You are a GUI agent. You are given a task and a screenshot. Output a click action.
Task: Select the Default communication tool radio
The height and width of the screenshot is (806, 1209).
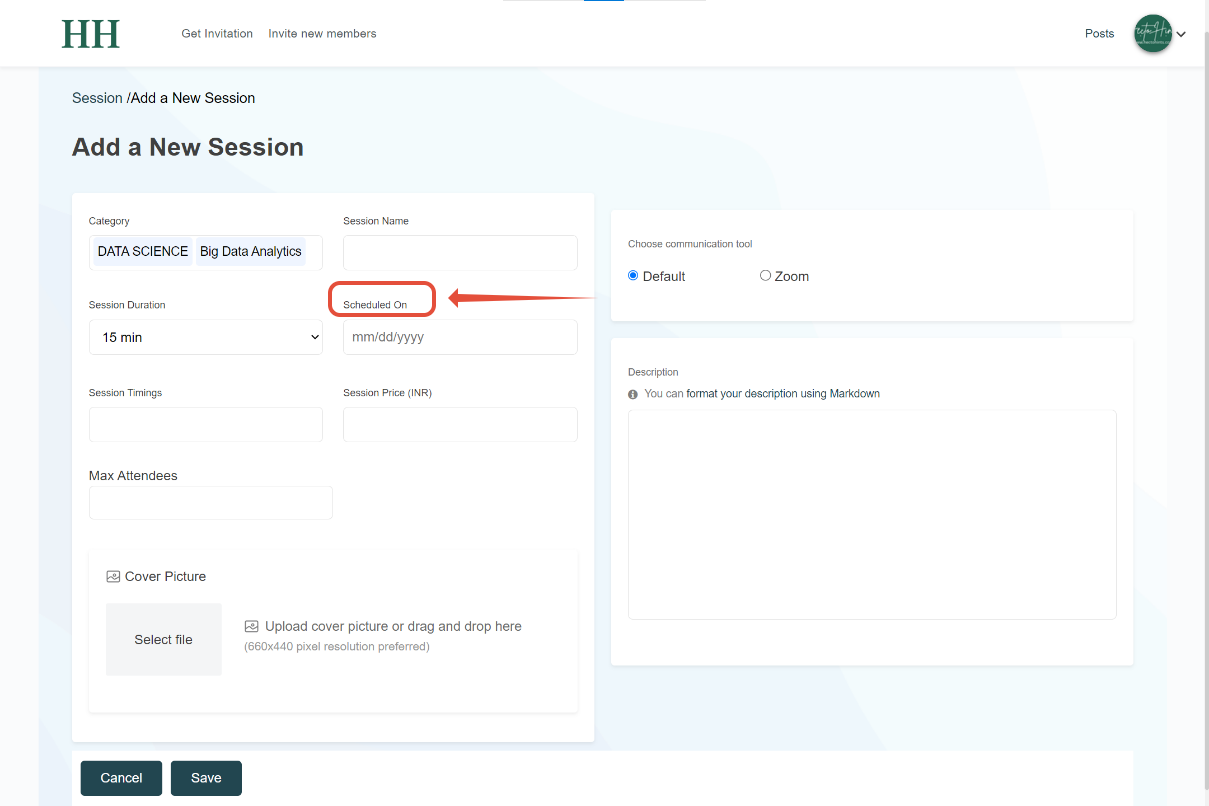point(633,276)
